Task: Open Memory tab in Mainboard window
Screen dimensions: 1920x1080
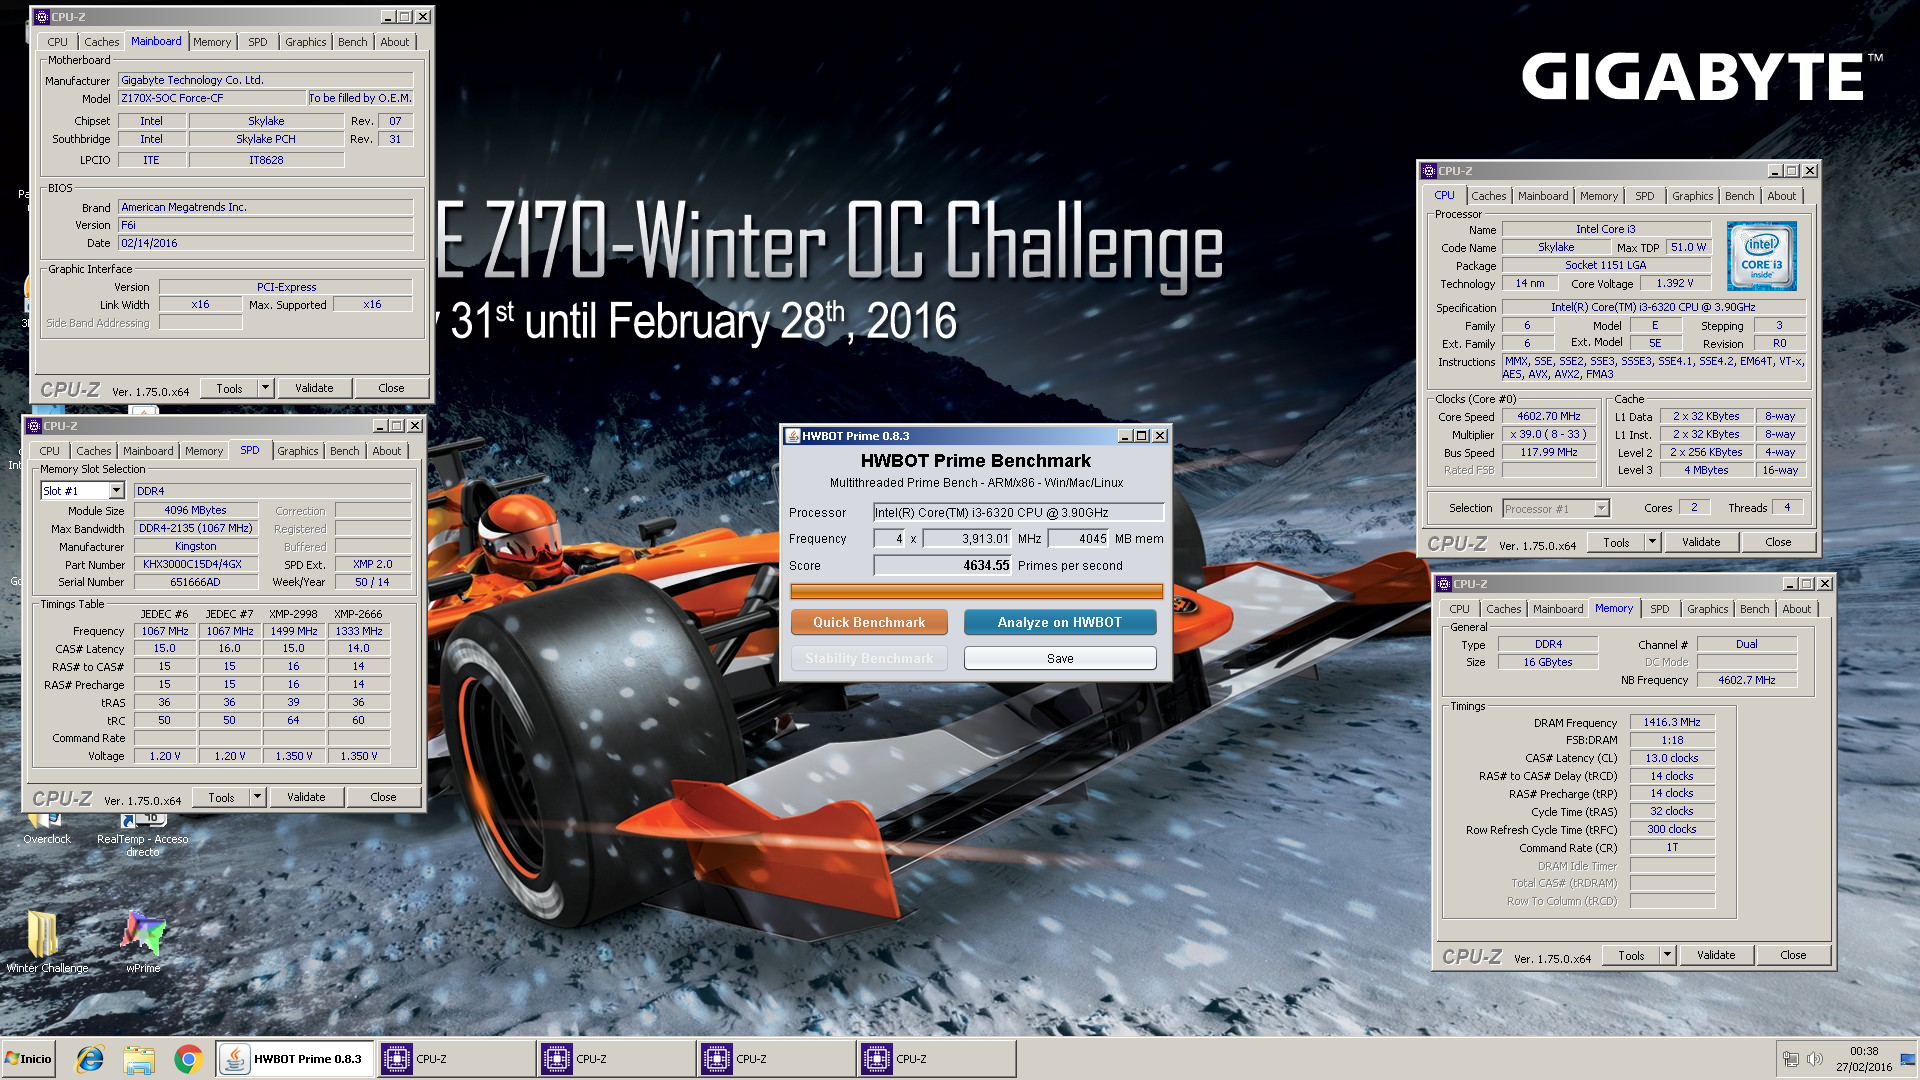Action: pyautogui.click(x=211, y=42)
